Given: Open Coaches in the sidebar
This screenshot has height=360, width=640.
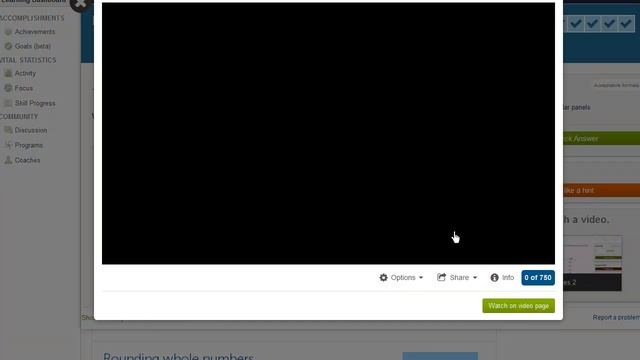Looking at the screenshot, I should 27,160.
